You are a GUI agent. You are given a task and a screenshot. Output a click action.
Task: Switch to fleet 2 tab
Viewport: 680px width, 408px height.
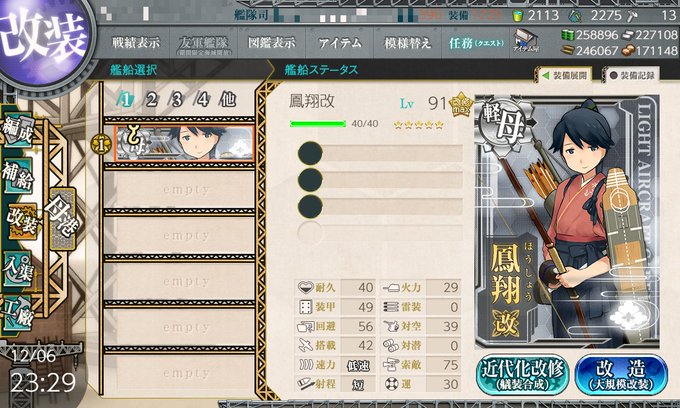[x=151, y=100]
